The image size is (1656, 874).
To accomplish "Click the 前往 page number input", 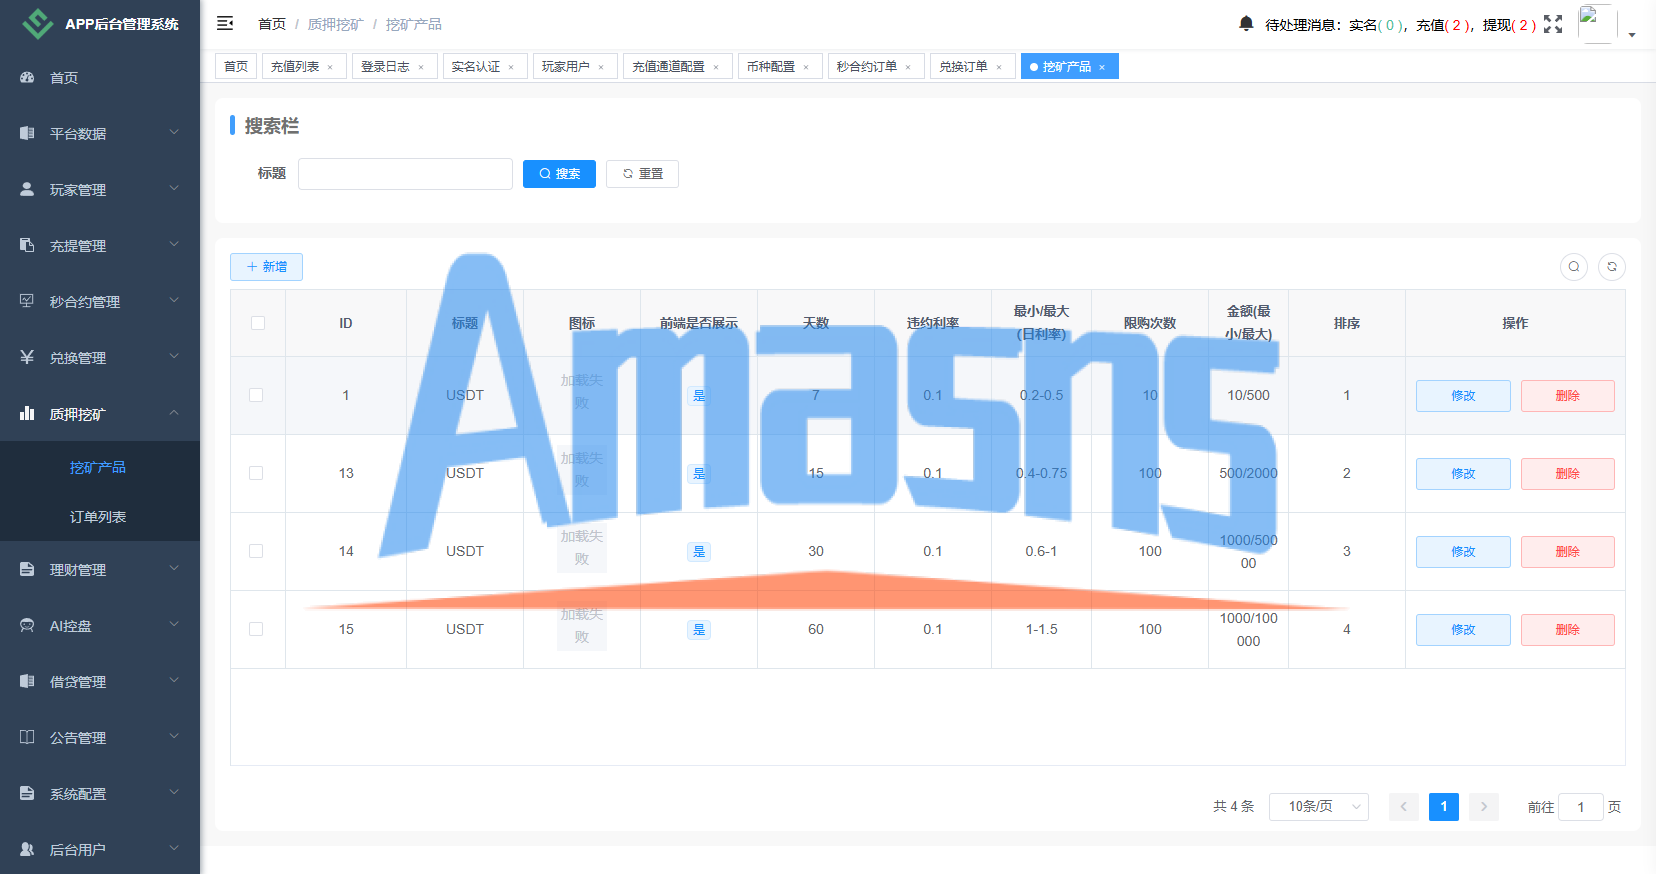I will pos(1581,807).
